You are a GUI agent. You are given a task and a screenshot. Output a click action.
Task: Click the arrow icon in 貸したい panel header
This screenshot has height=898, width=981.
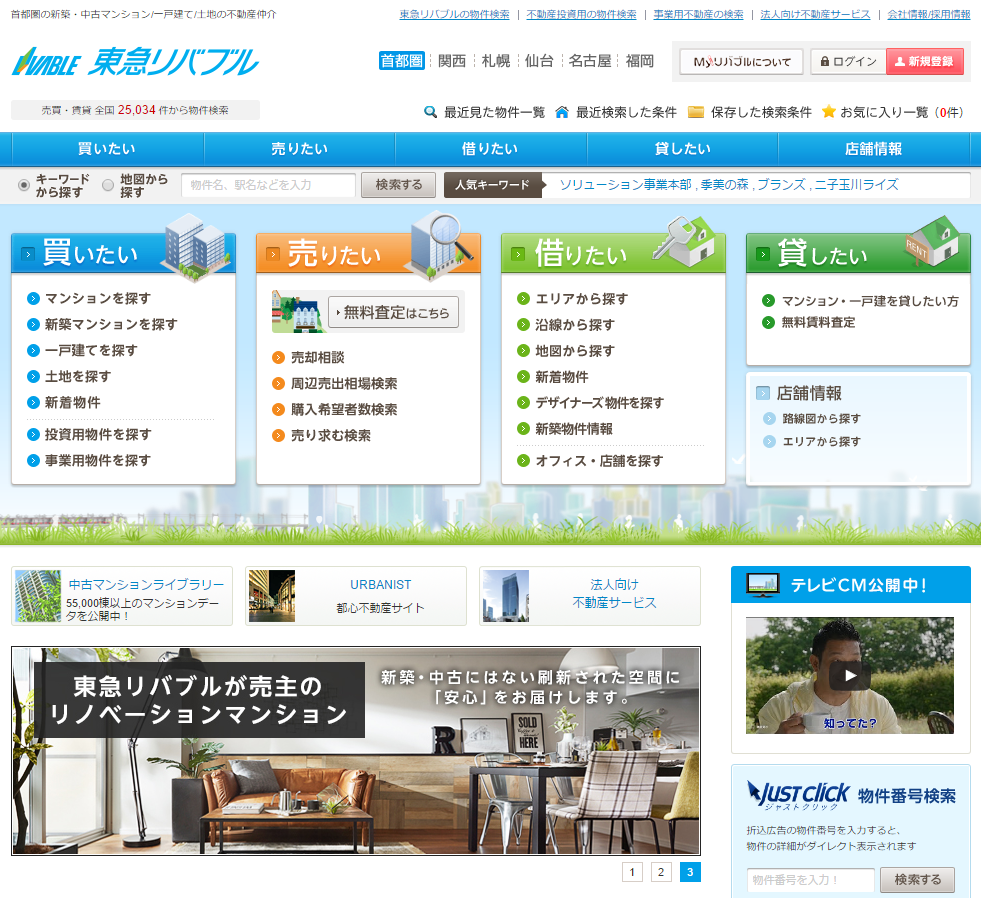(763, 254)
